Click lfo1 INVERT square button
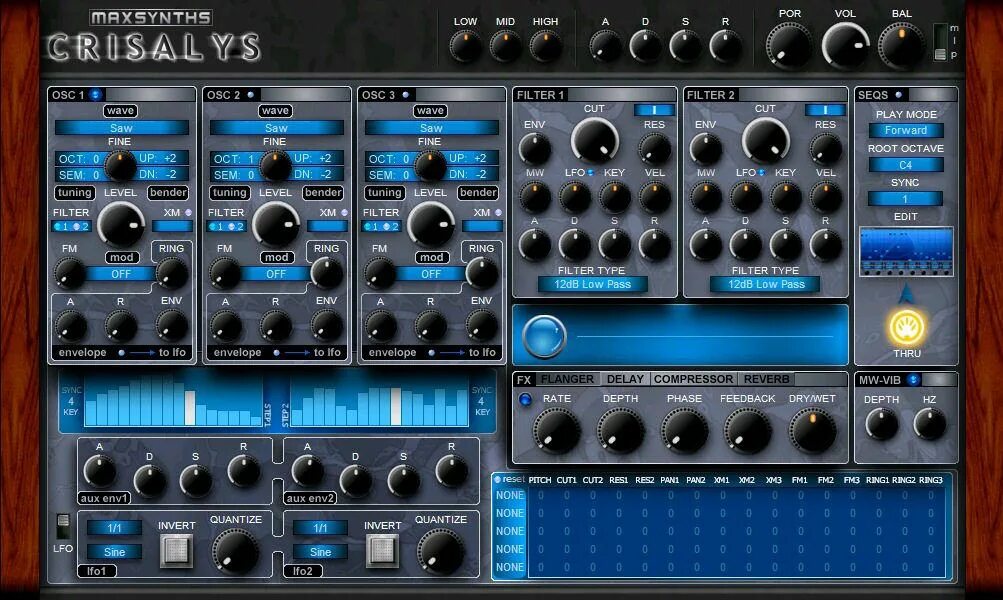 (x=177, y=550)
